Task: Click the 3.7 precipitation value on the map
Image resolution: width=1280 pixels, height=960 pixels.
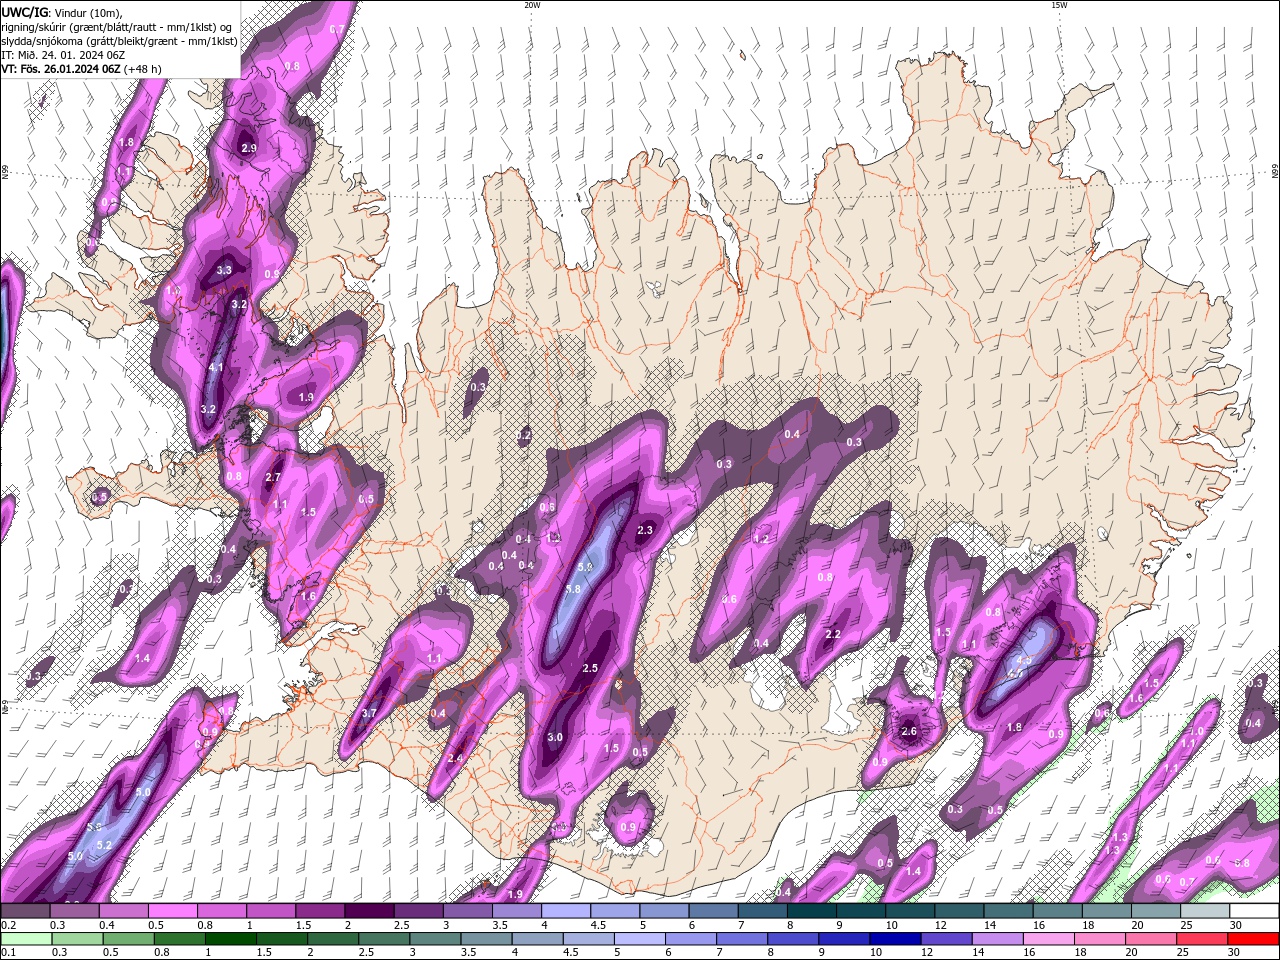Action: pyautogui.click(x=368, y=714)
